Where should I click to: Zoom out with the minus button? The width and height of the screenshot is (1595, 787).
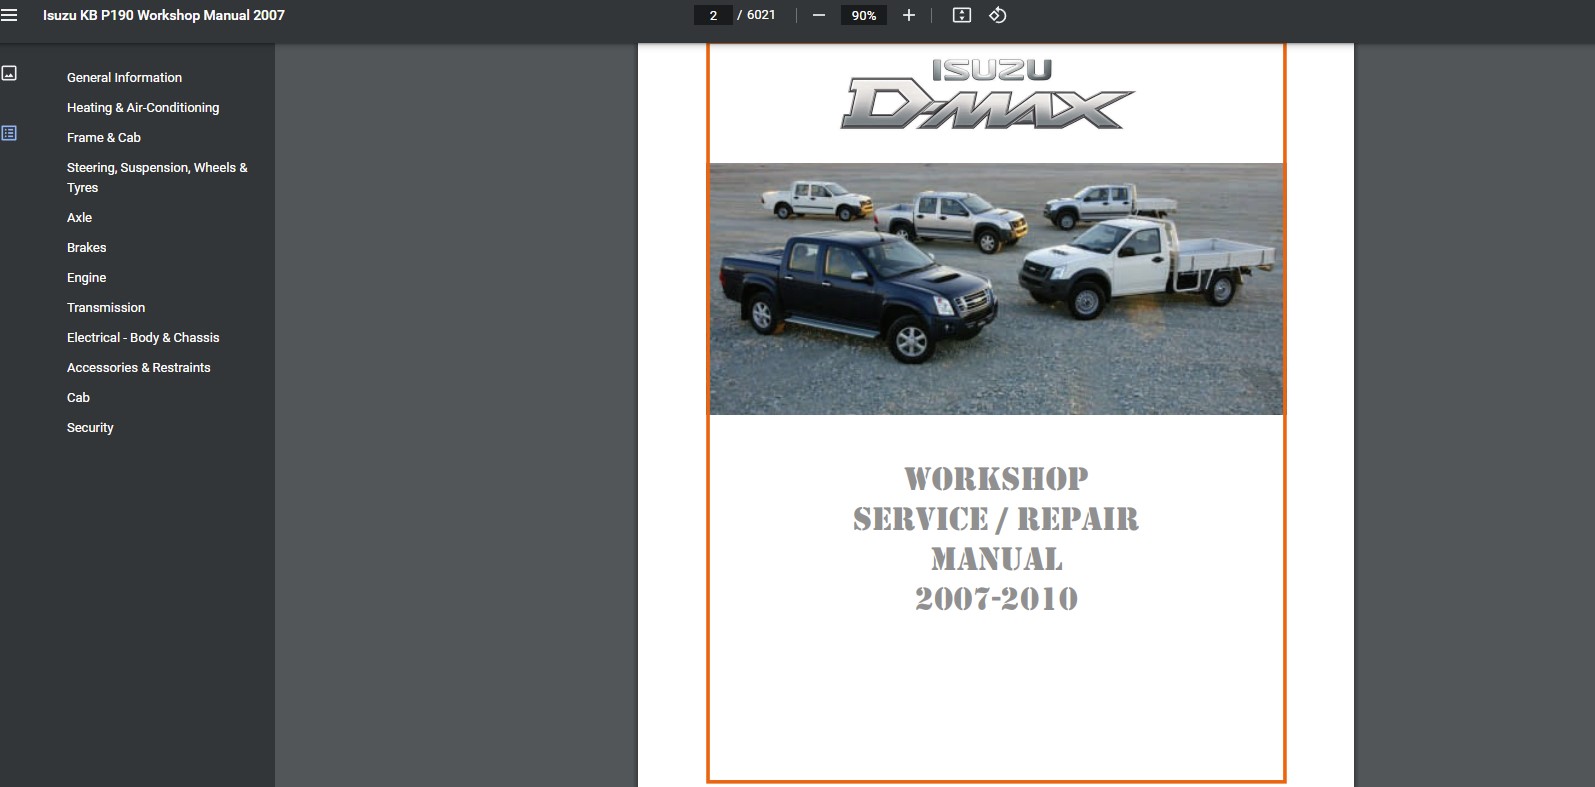[819, 15]
